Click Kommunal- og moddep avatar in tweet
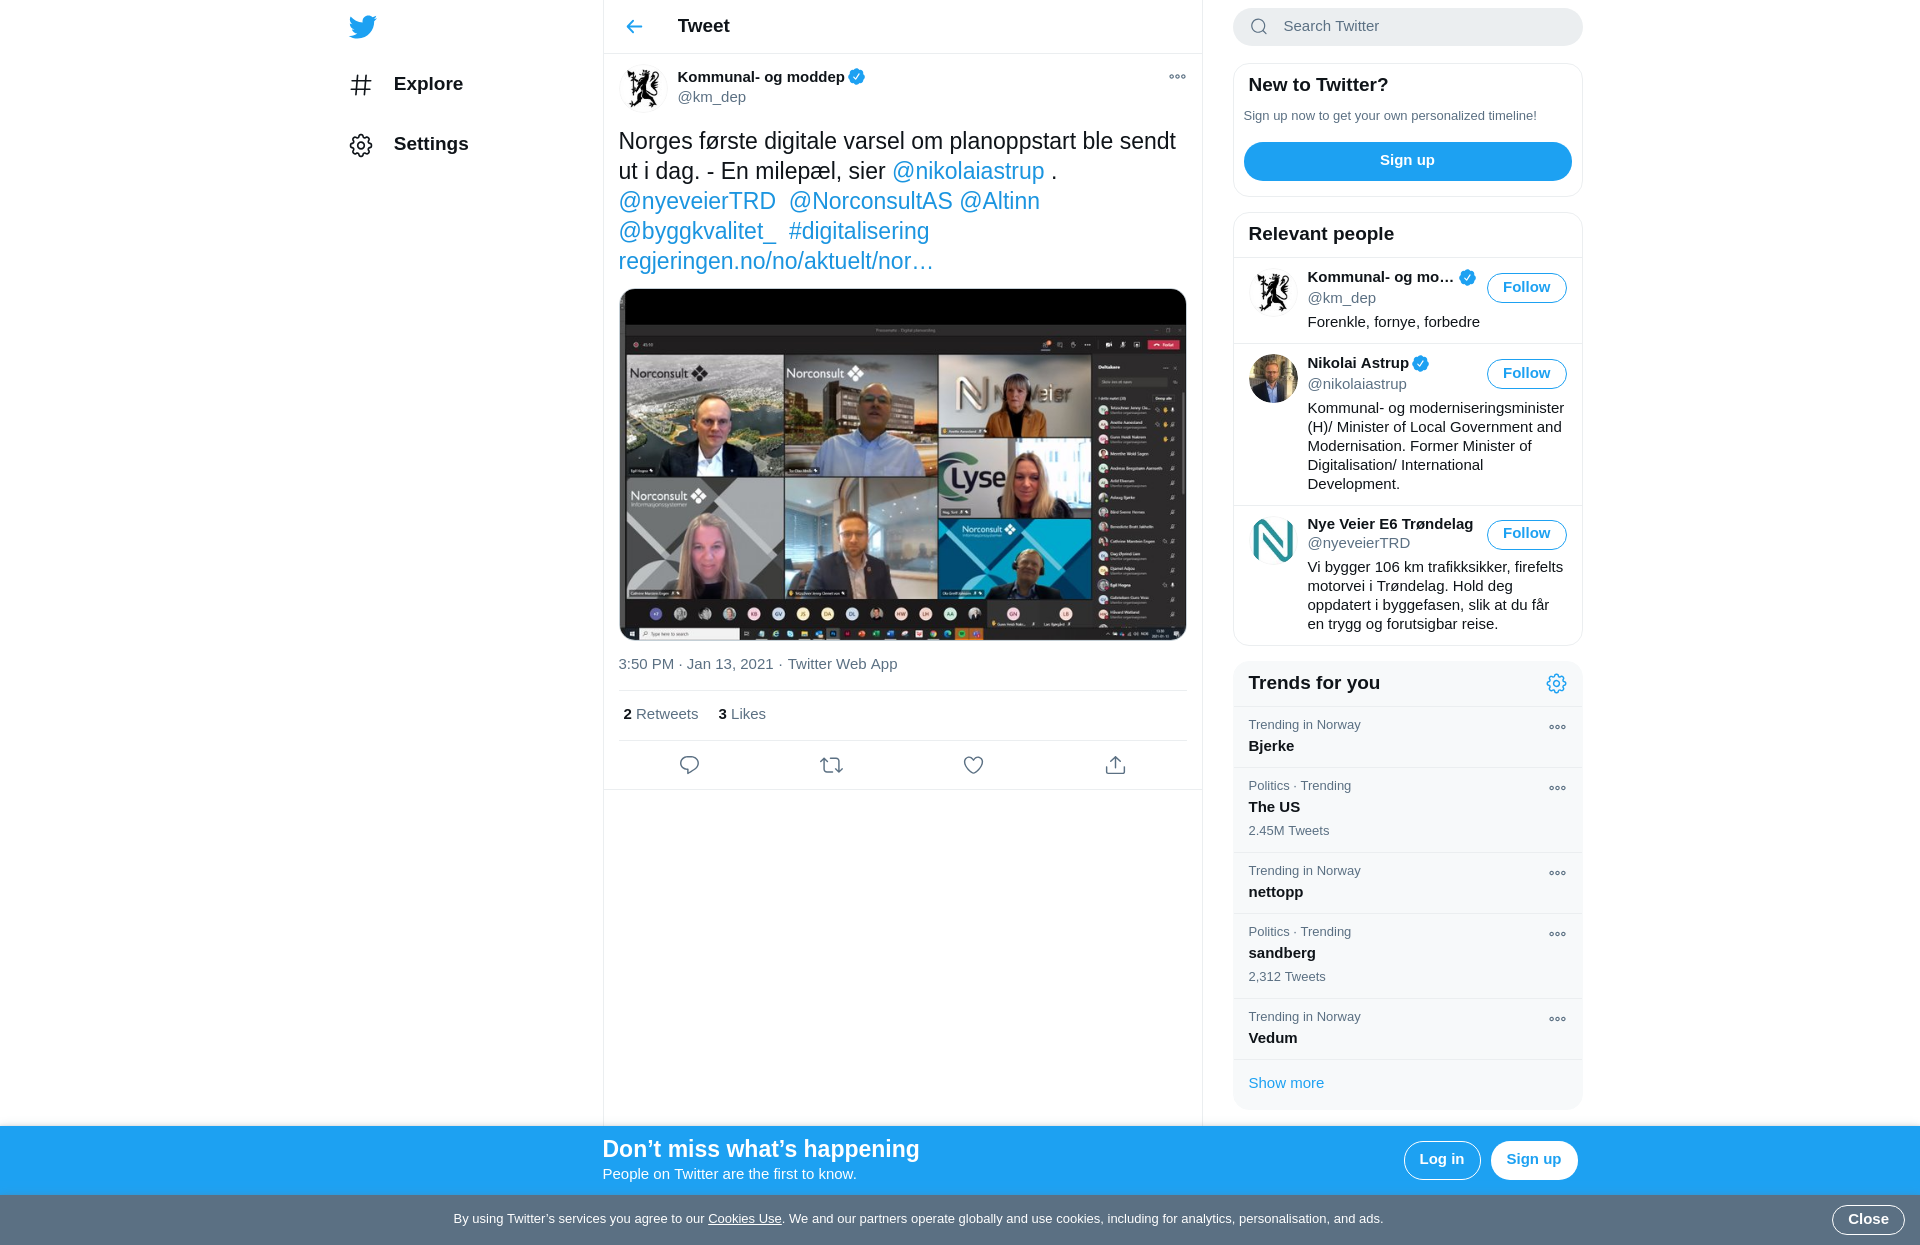This screenshot has width=1920, height=1245. [643, 88]
